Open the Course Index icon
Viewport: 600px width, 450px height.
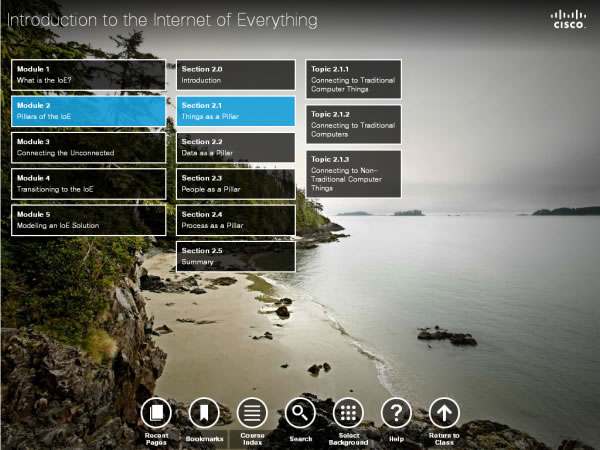coord(251,412)
